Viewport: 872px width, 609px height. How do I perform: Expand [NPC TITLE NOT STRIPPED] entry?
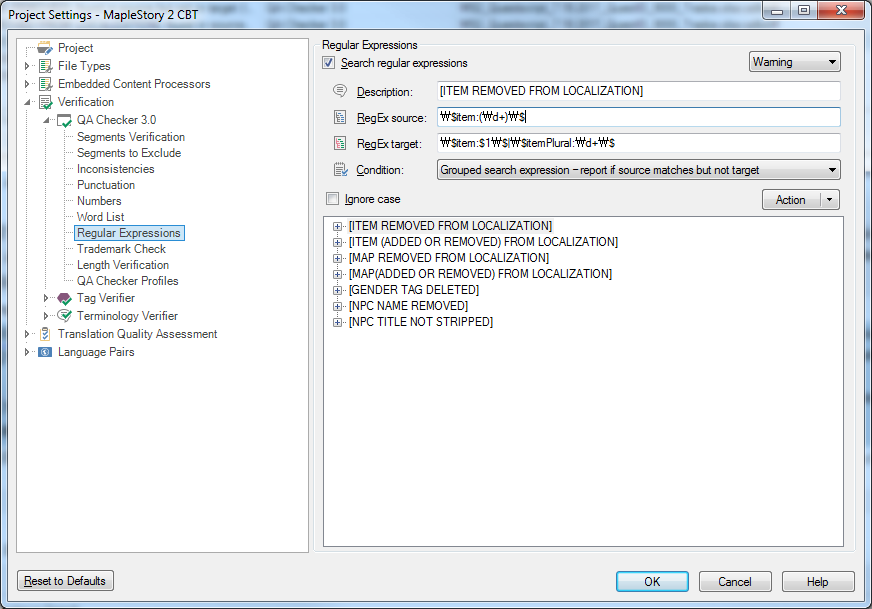[x=337, y=323]
